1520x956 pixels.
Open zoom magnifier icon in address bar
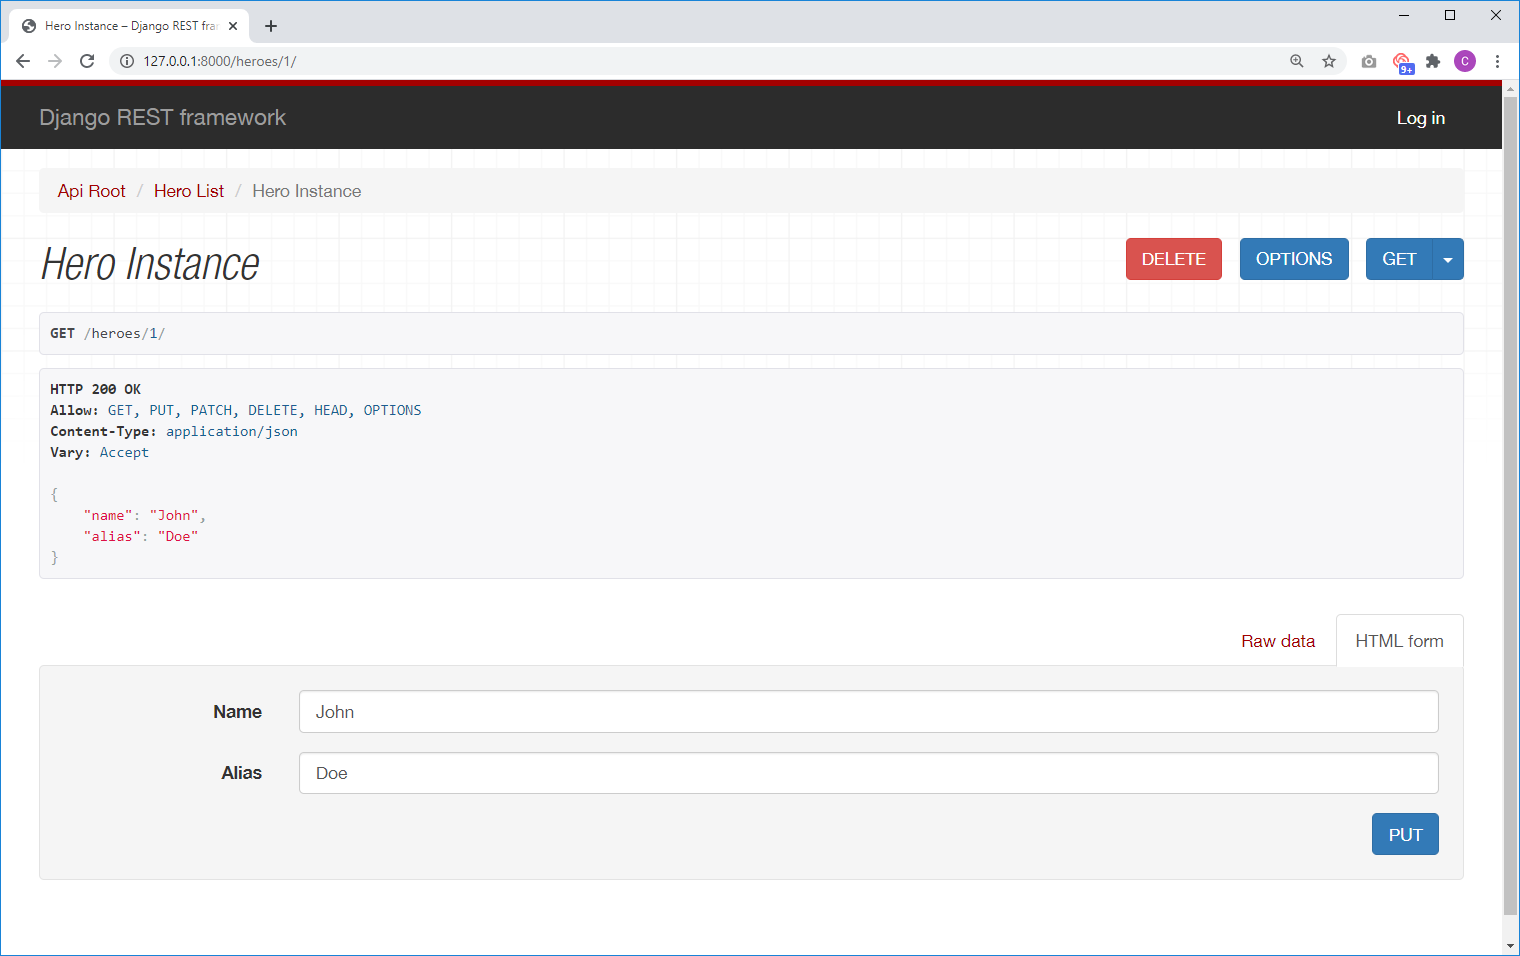point(1297,61)
